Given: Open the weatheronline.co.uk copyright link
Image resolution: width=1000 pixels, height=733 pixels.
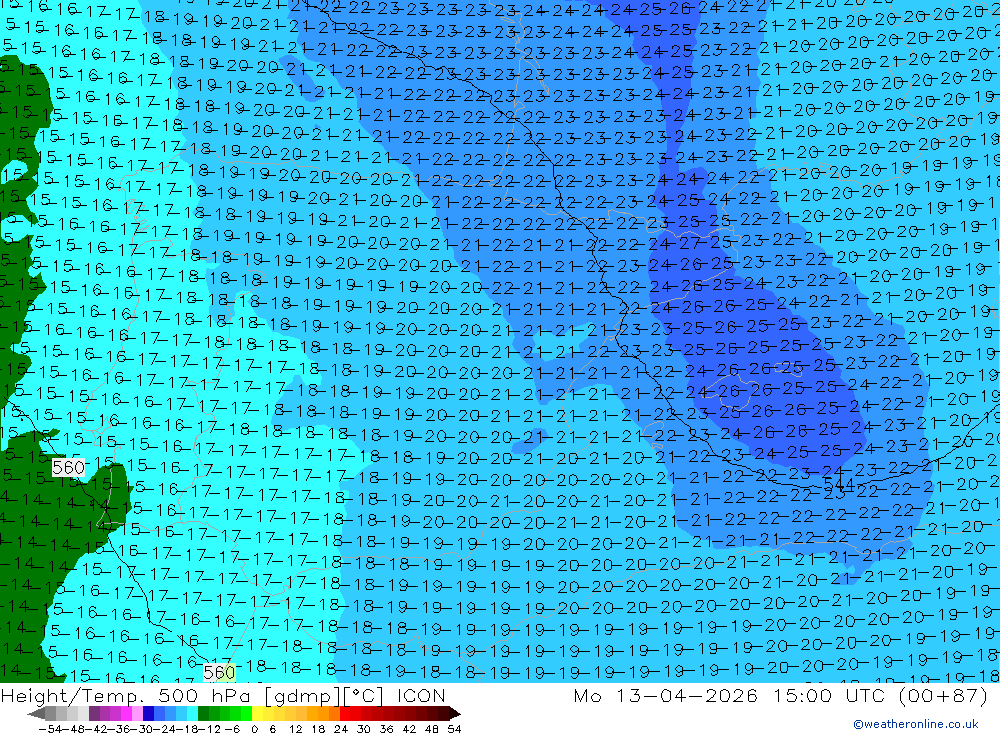Looking at the screenshot, I should click(915, 724).
